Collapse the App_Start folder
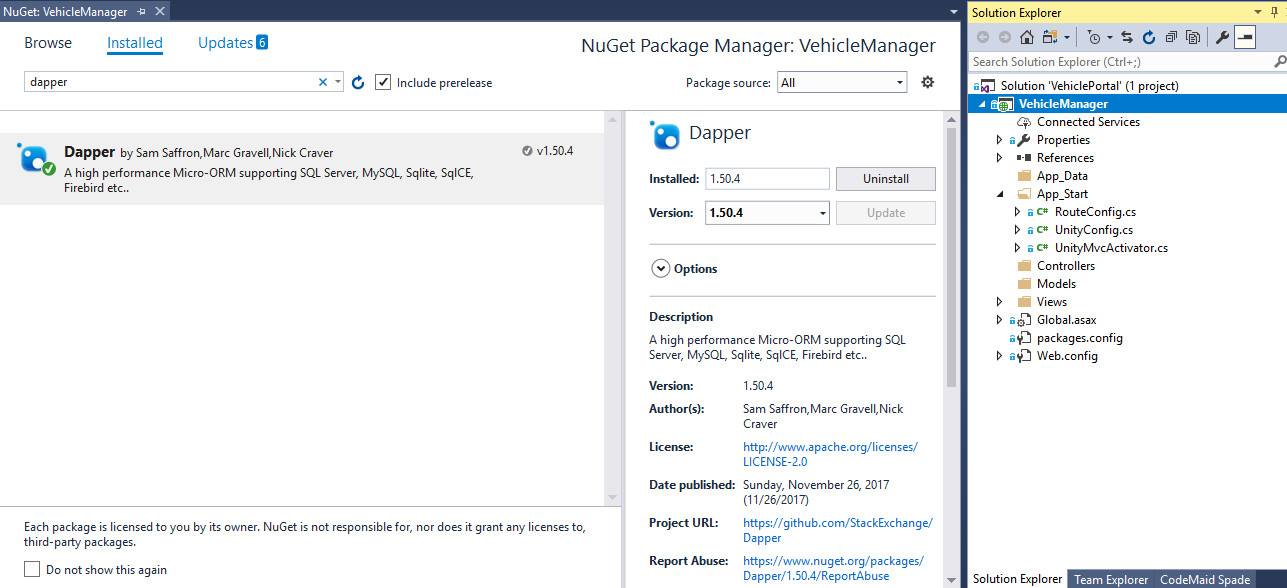Screen dimensions: 1287x588 tap(1000, 193)
